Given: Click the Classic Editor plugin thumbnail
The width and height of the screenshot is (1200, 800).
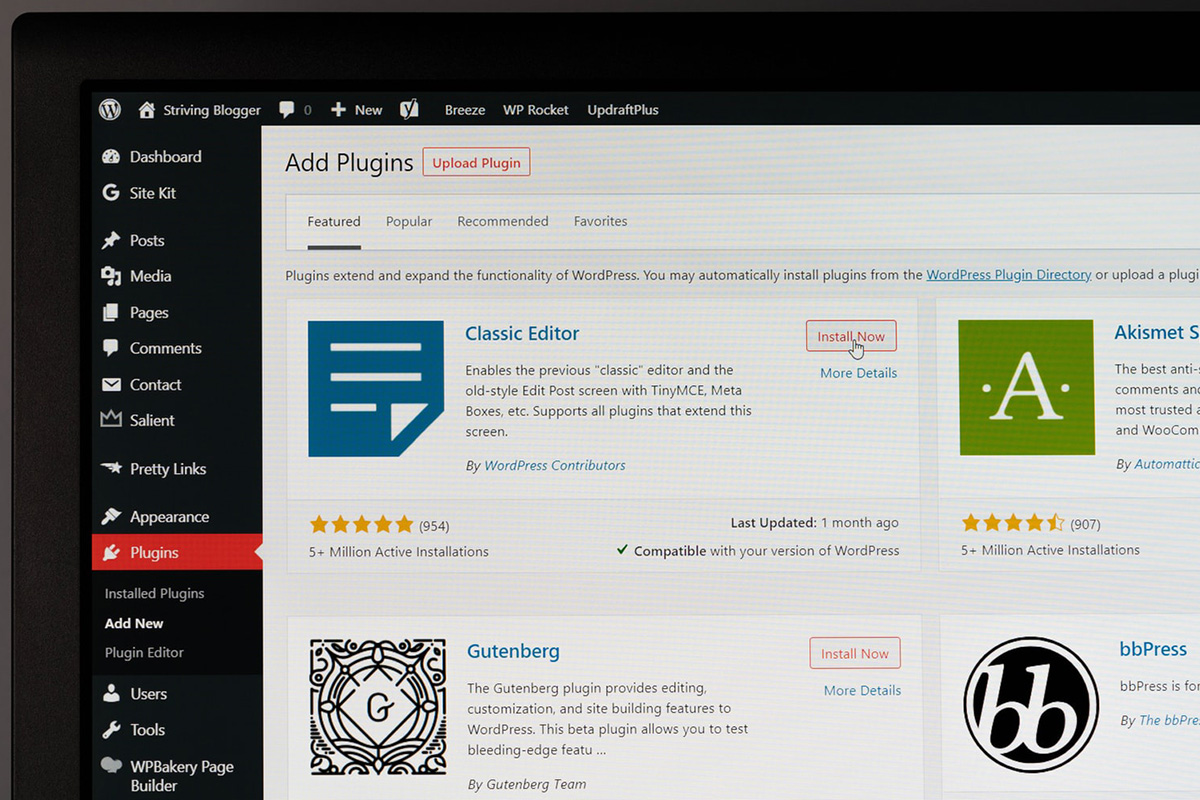Looking at the screenshot, I should (376, 388).
